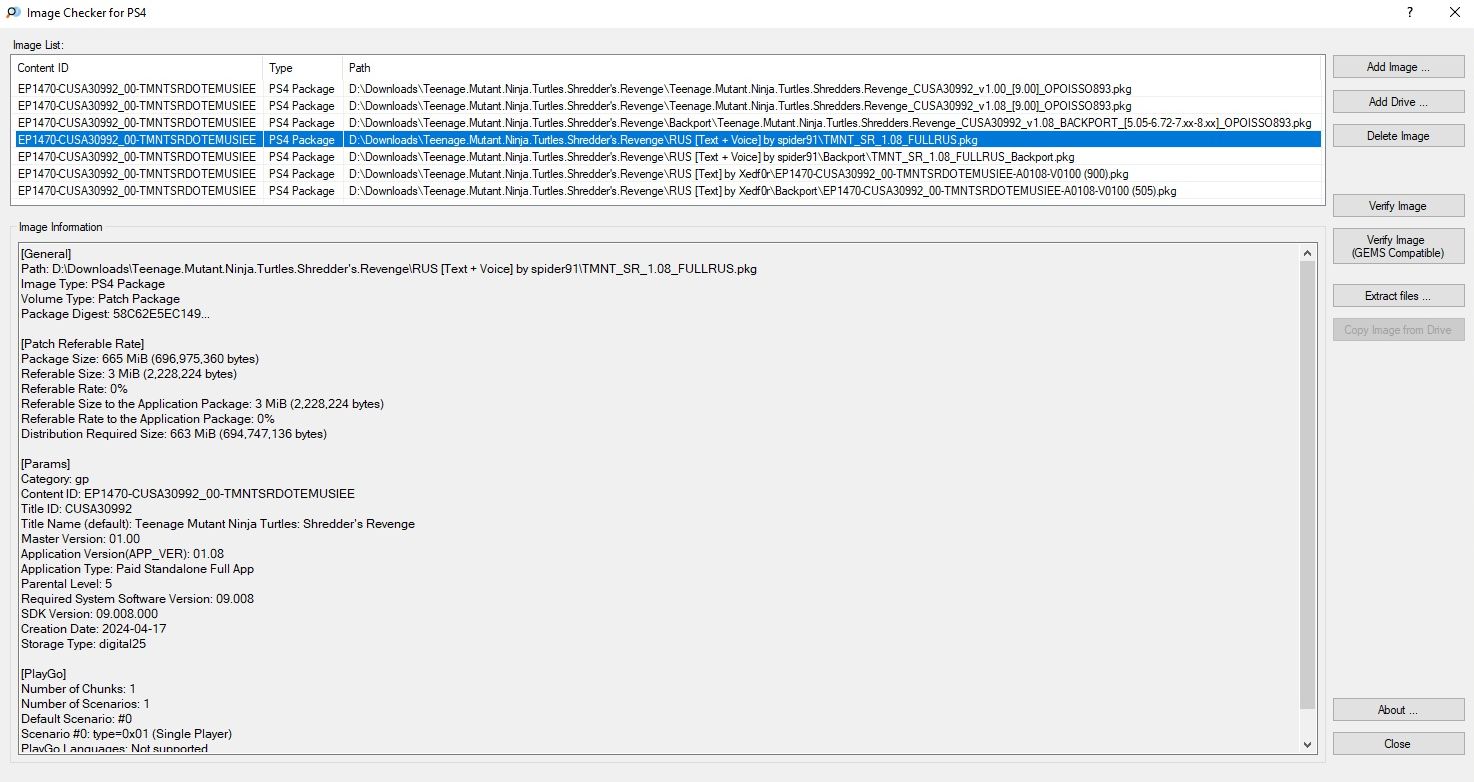
Task: Click the Close button at bottom right
Action: coord(1398,744)
